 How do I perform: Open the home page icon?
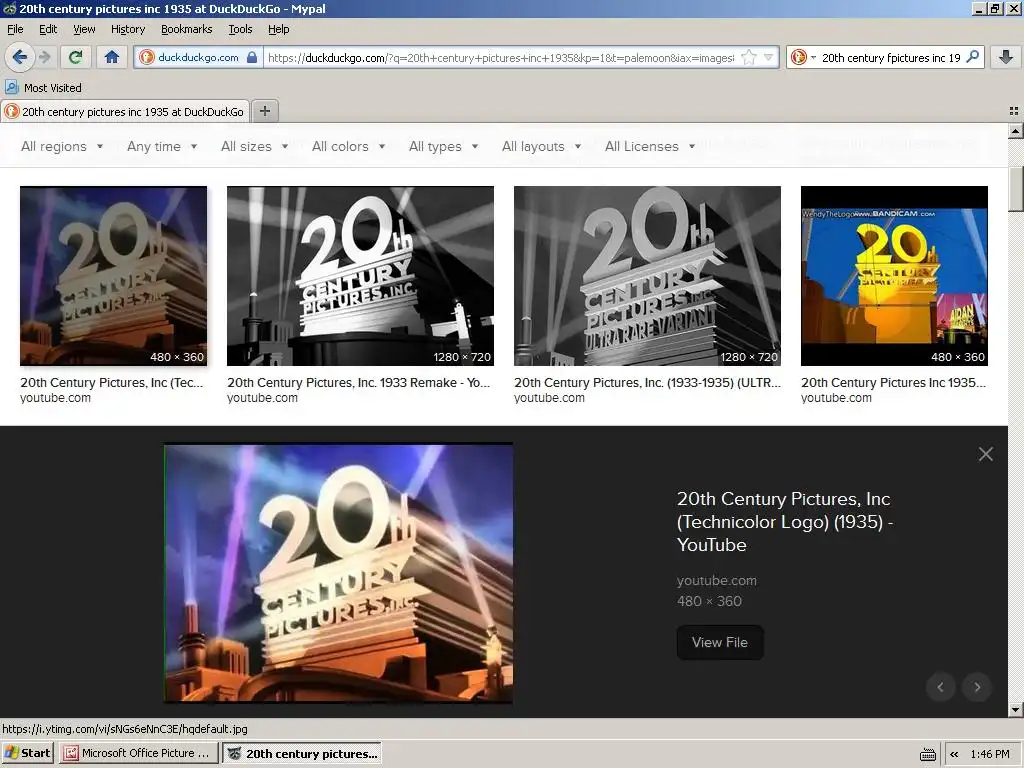[x=112, y=57]
